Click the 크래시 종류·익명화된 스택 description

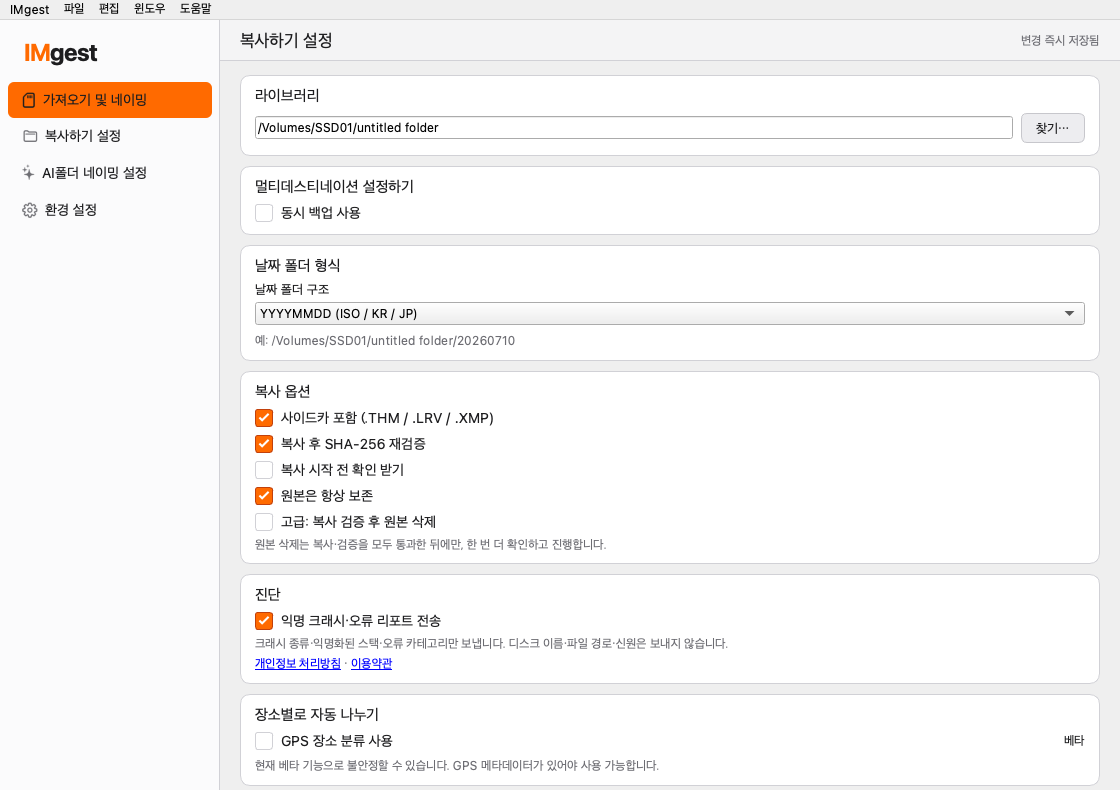[491, 644]
